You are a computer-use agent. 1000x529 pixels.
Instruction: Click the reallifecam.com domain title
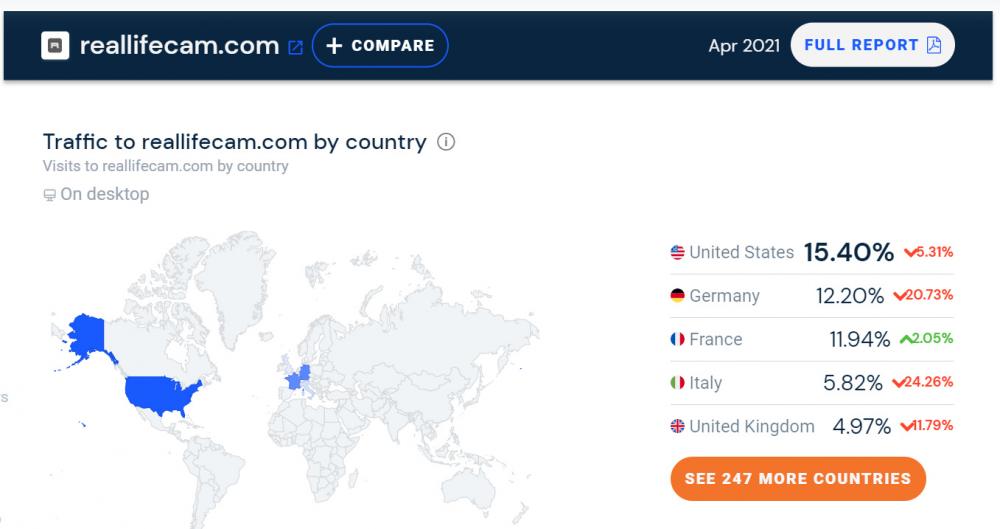pyautogui.click(x=178, y=46)
